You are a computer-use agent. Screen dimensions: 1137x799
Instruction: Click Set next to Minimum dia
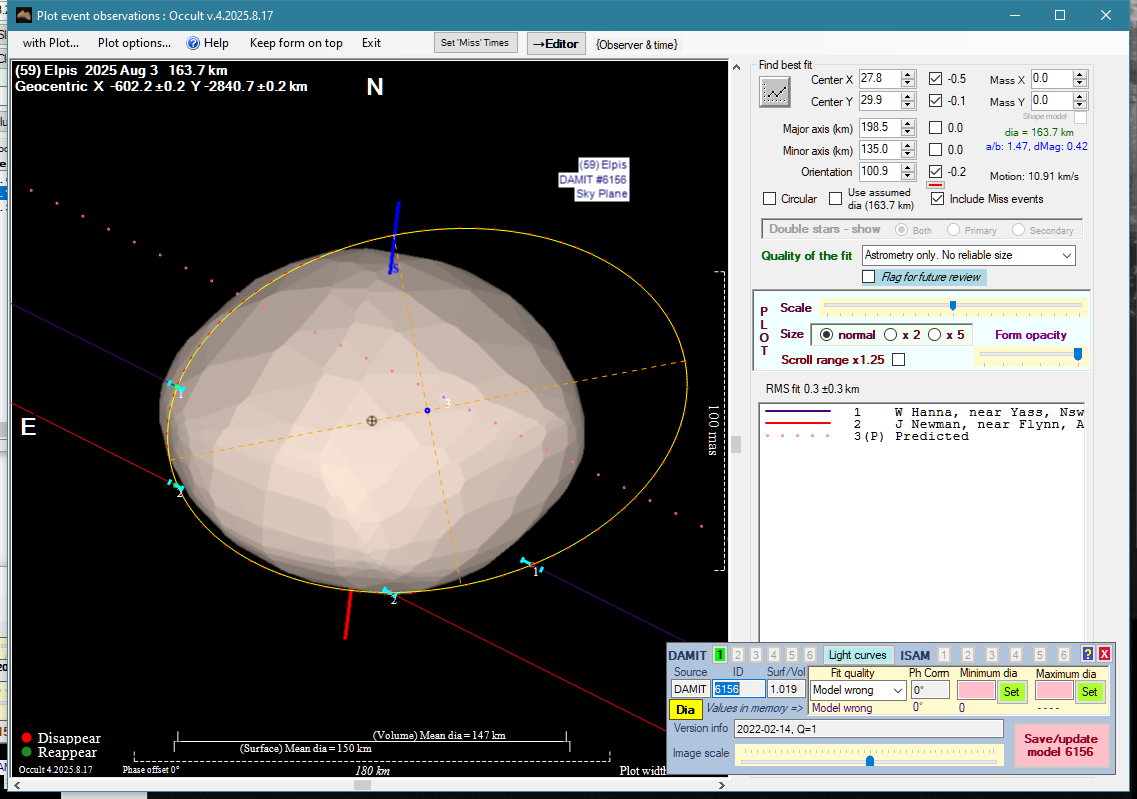1011,691
